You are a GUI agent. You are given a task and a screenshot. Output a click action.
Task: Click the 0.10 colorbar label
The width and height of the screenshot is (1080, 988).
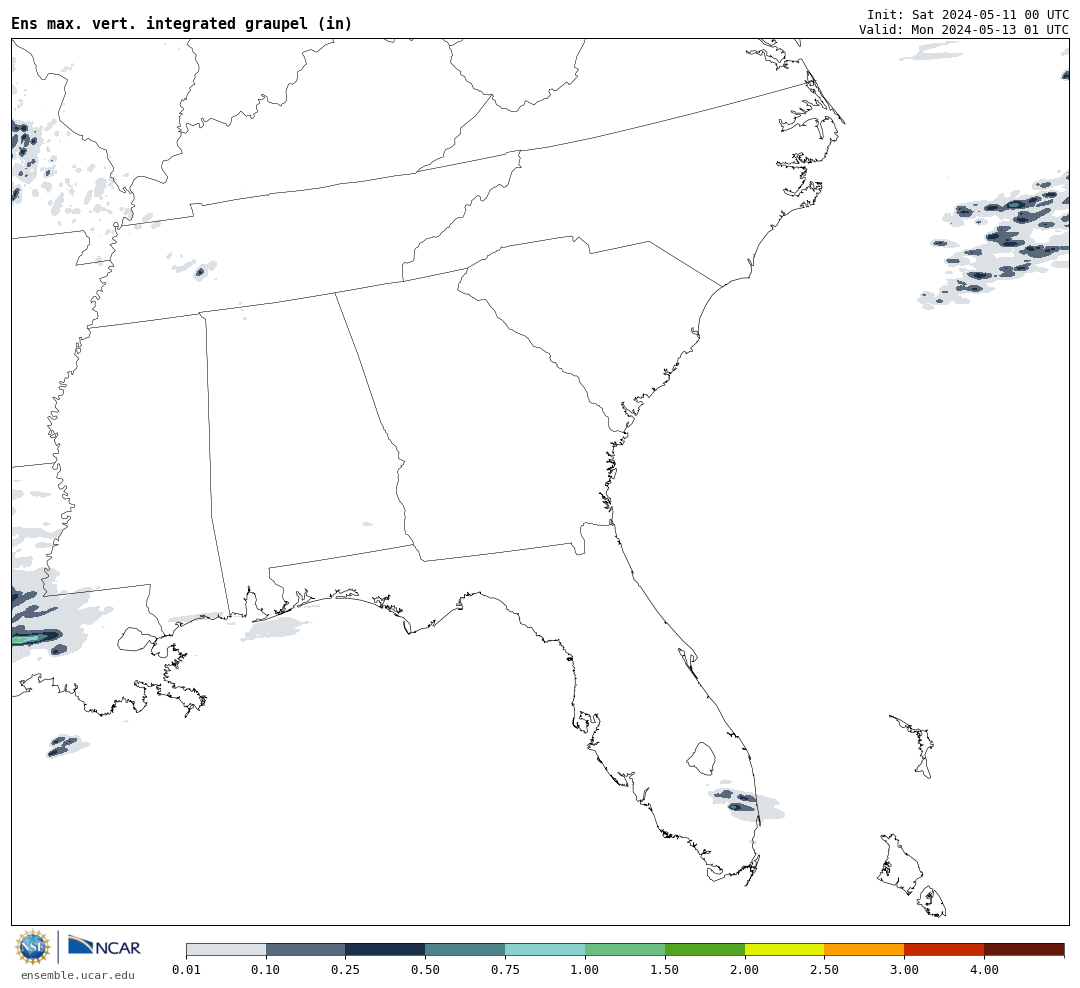[266, 970]
